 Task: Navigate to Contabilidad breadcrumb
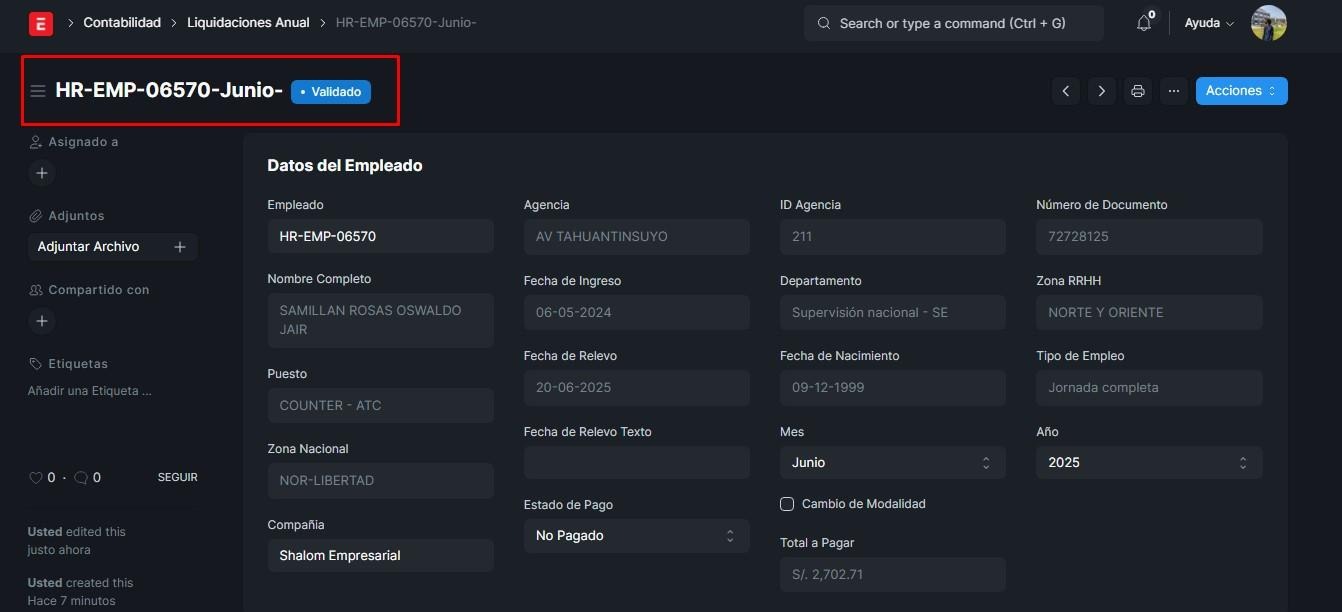pyautogui.click(x=122, y=23)
